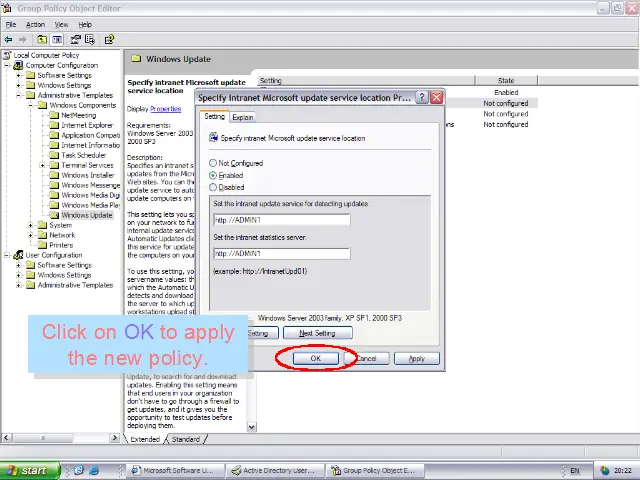640x480 pixels.
Task: Click the Cancel button
Action: click(367, 358)
